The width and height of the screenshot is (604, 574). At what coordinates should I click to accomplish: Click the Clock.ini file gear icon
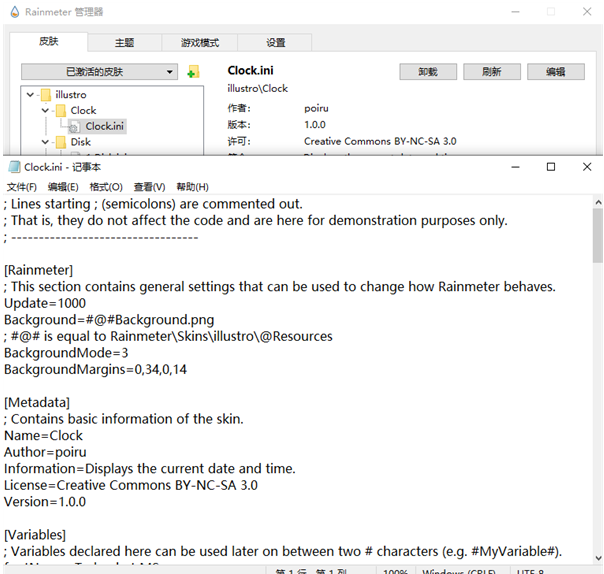[74, 126]
